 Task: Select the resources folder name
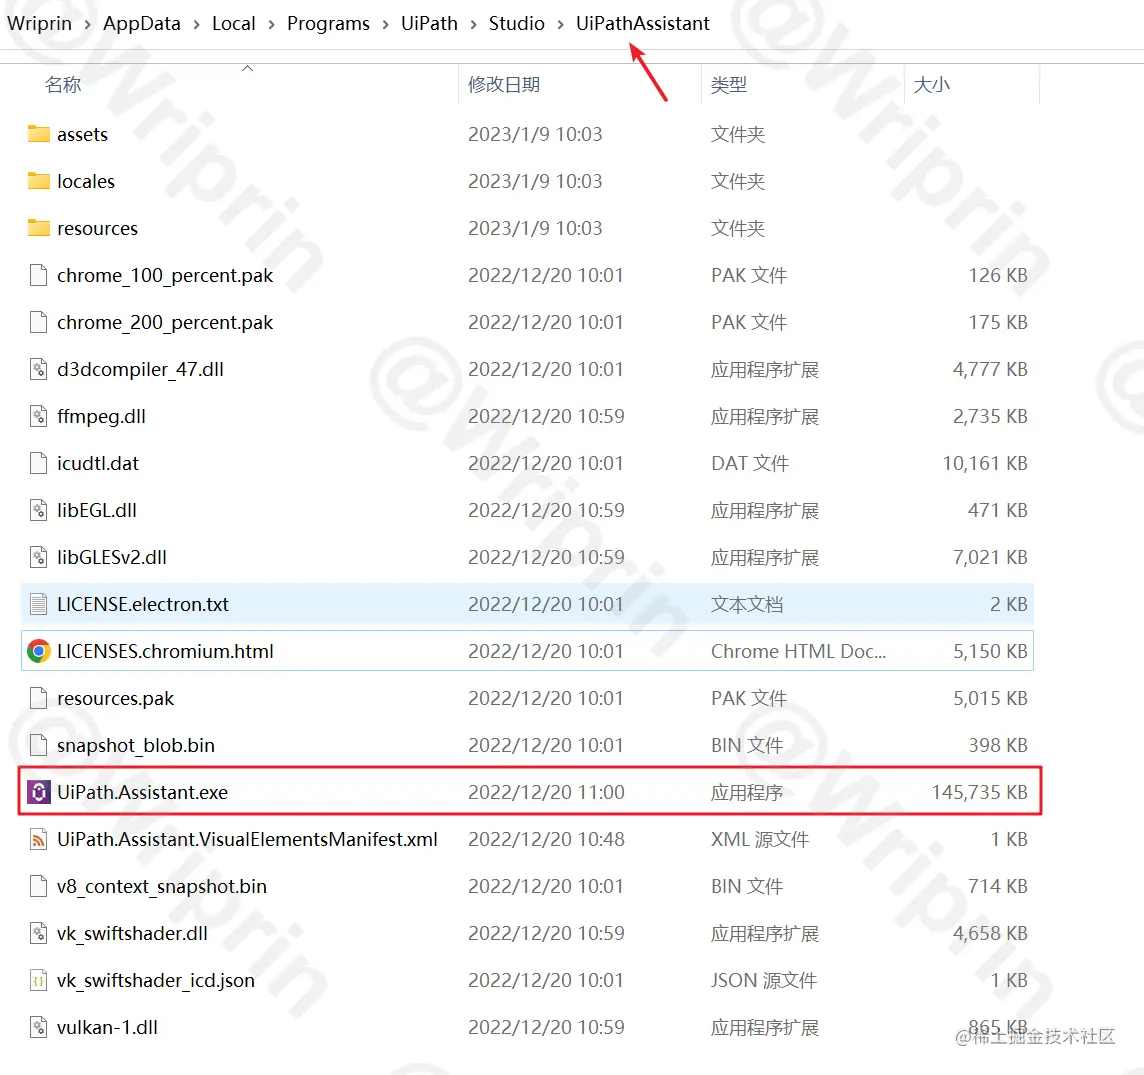pyautogui.click(x=97, y=228)
